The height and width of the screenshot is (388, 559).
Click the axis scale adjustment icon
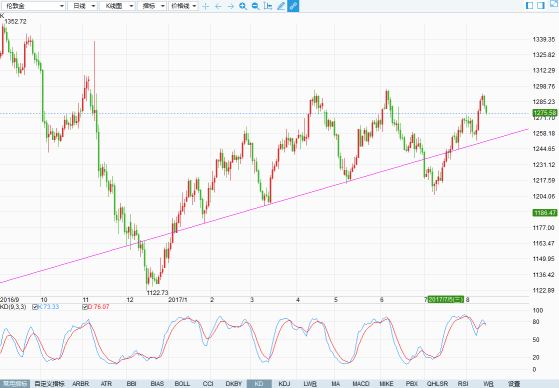coord(268,6)
